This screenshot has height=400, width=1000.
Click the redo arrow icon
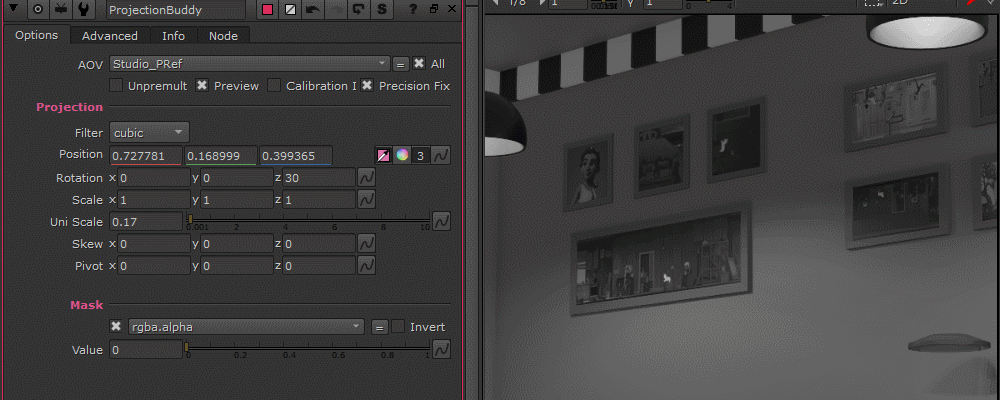point(335,10)
